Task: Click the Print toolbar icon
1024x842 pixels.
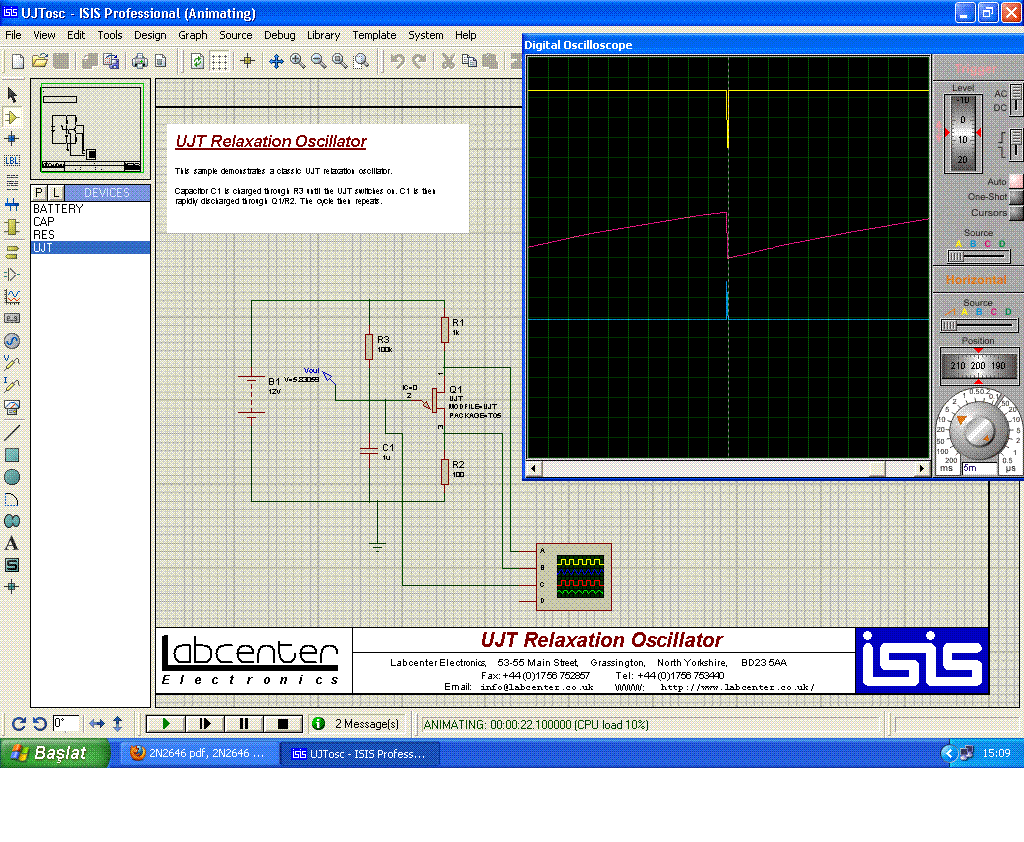Action: click(140, 61)
